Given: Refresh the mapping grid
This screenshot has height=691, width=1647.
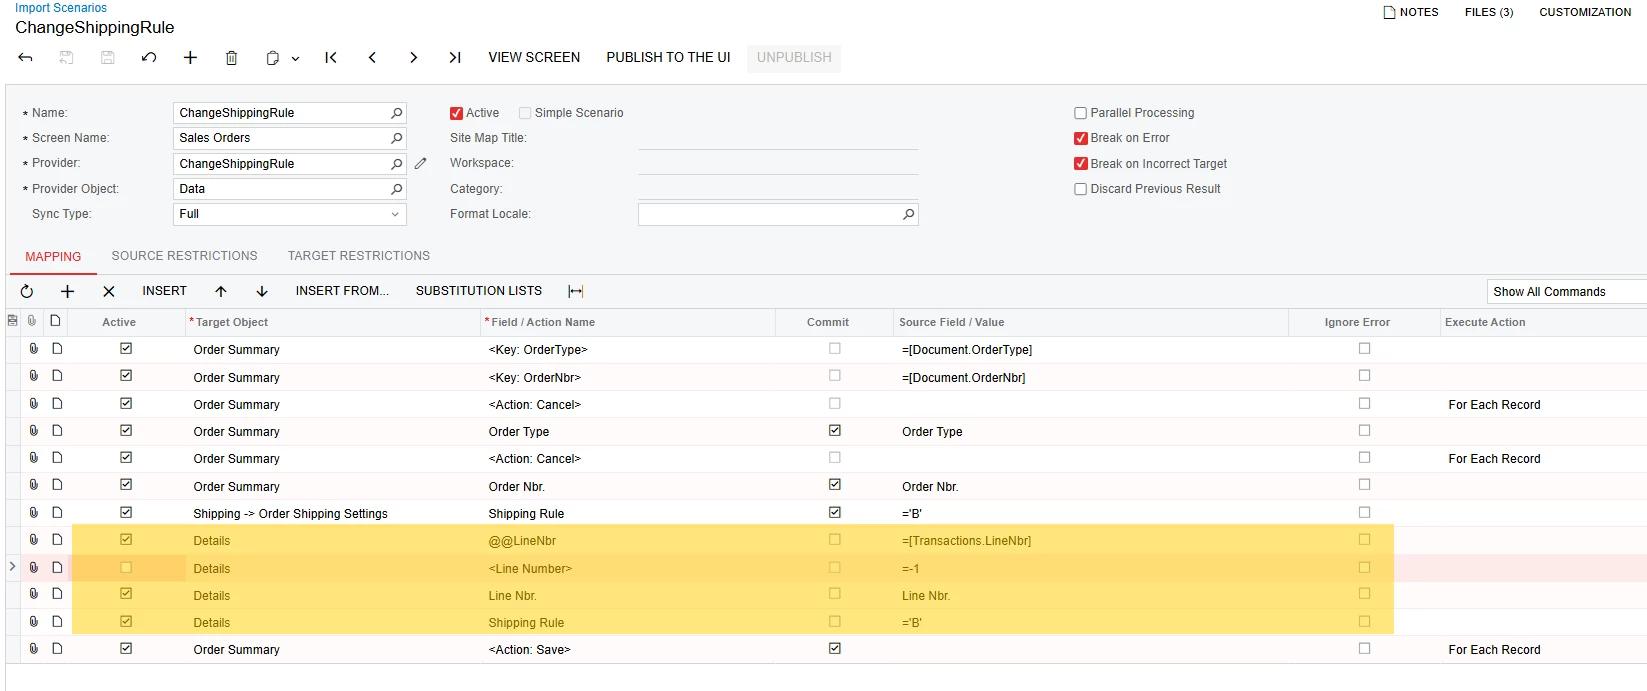Looking at the screenshot, I should (x=27, y=291).
